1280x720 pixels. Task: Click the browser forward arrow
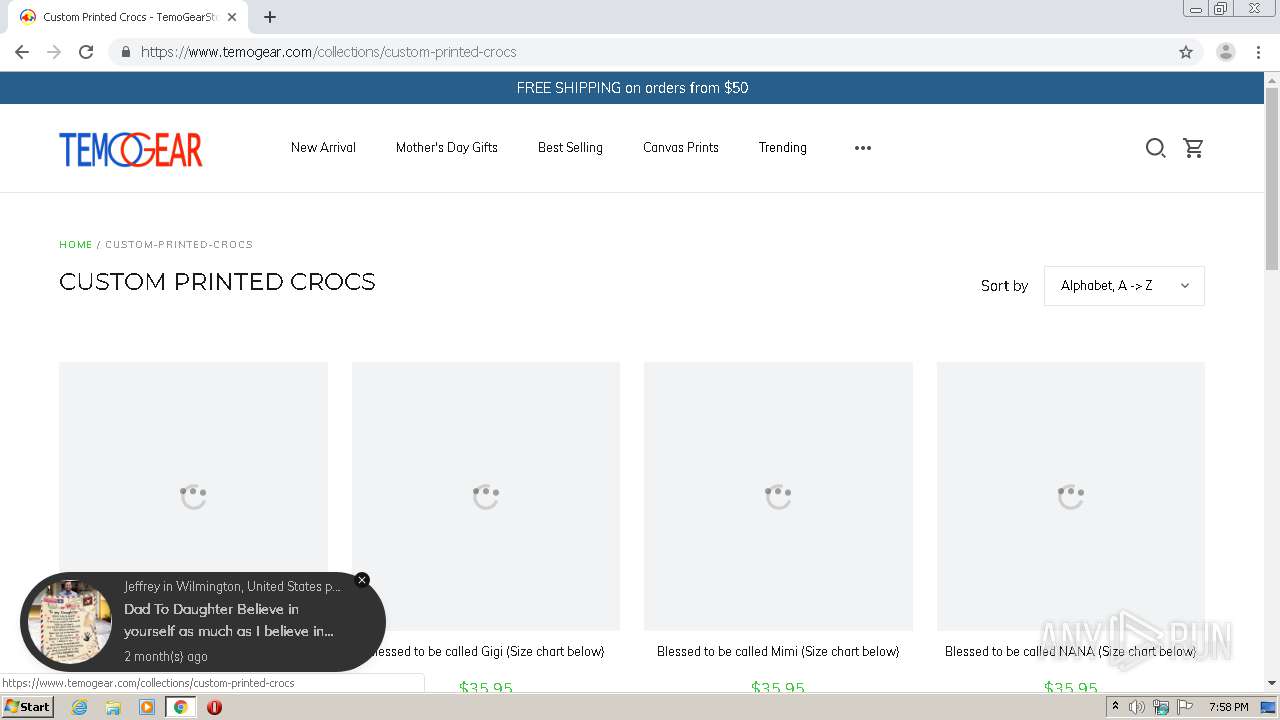pos(54,52)
